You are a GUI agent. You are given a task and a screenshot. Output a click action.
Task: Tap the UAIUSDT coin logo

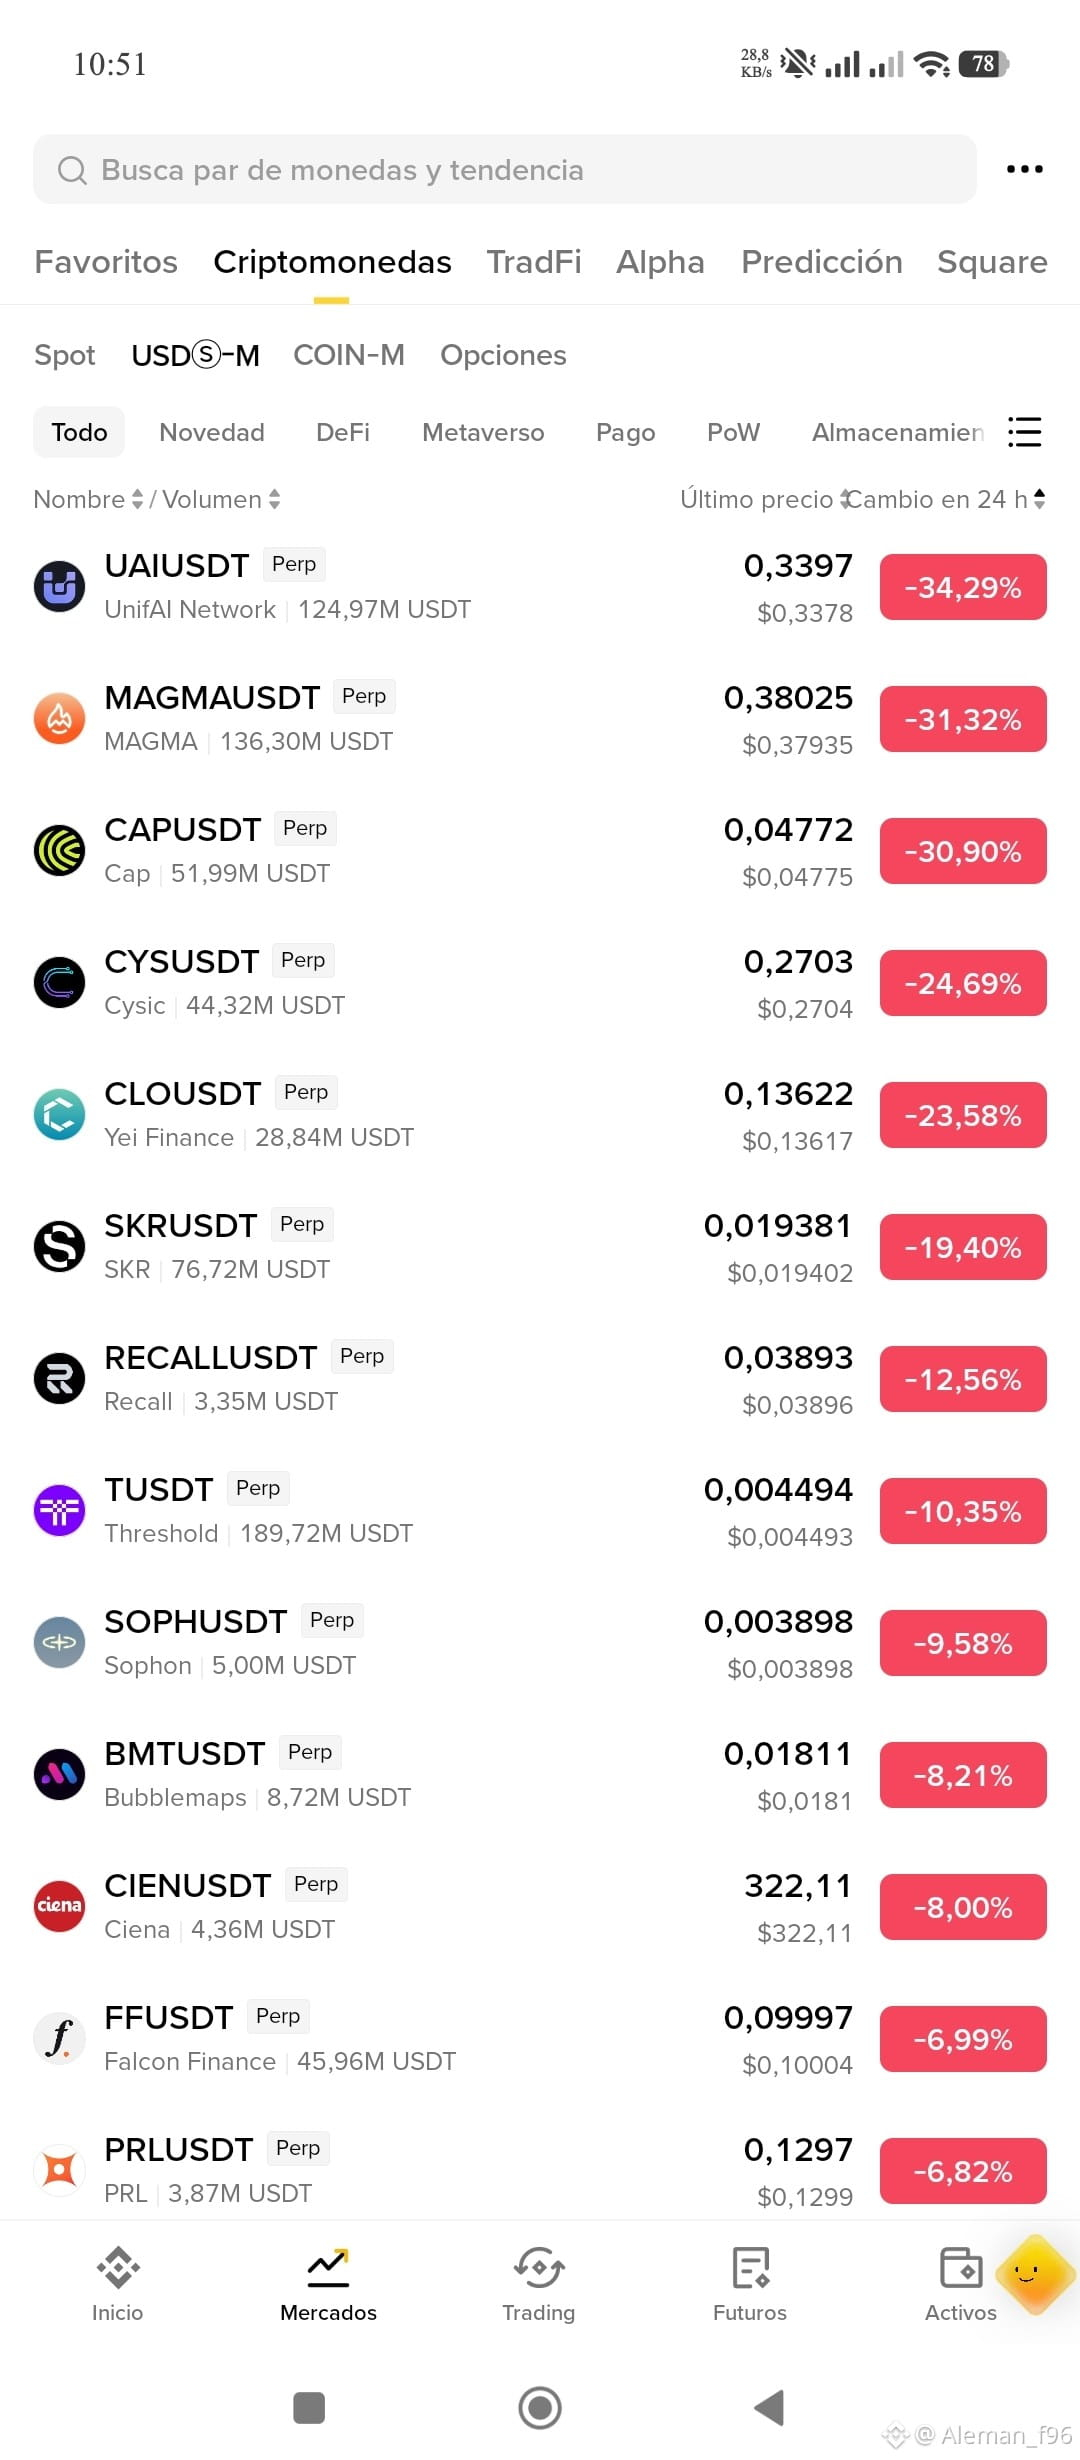coord(59,586)
